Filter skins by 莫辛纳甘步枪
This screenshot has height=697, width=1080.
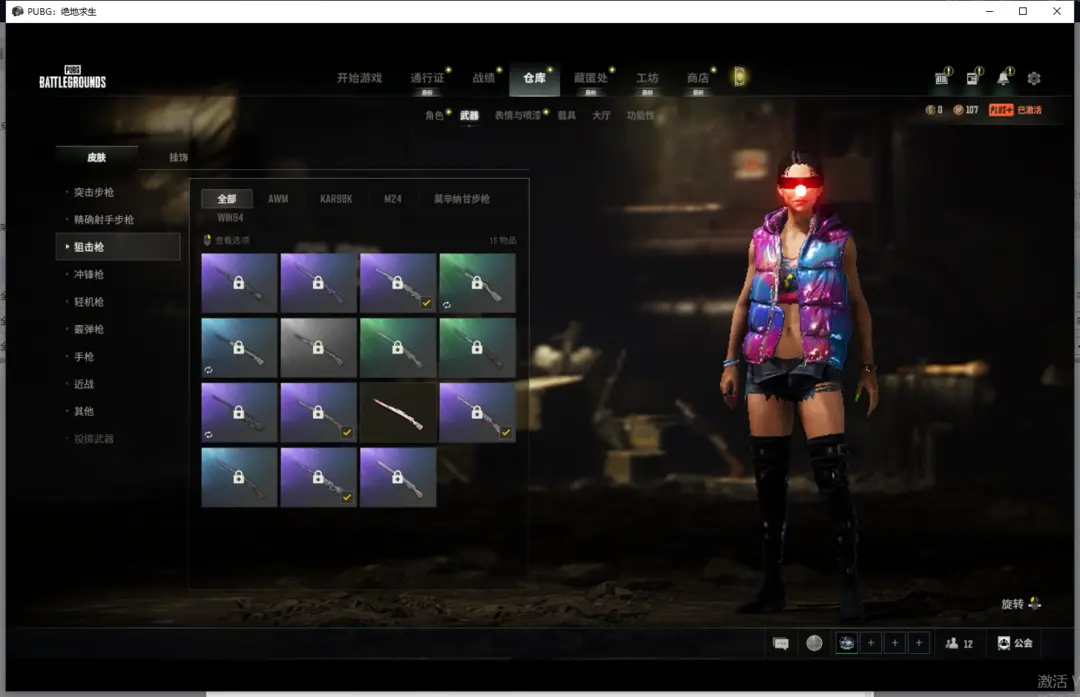(x=461, y=198)
